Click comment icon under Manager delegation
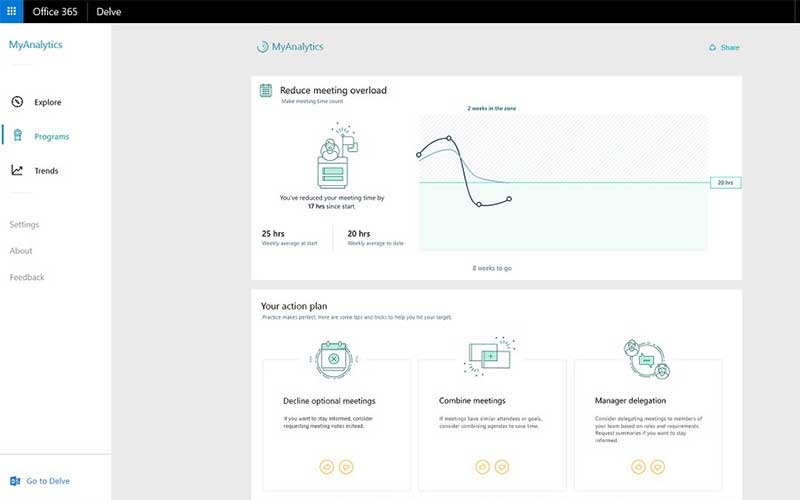The height and width of the screenshot is (500, 800). (x=658, y=466)
